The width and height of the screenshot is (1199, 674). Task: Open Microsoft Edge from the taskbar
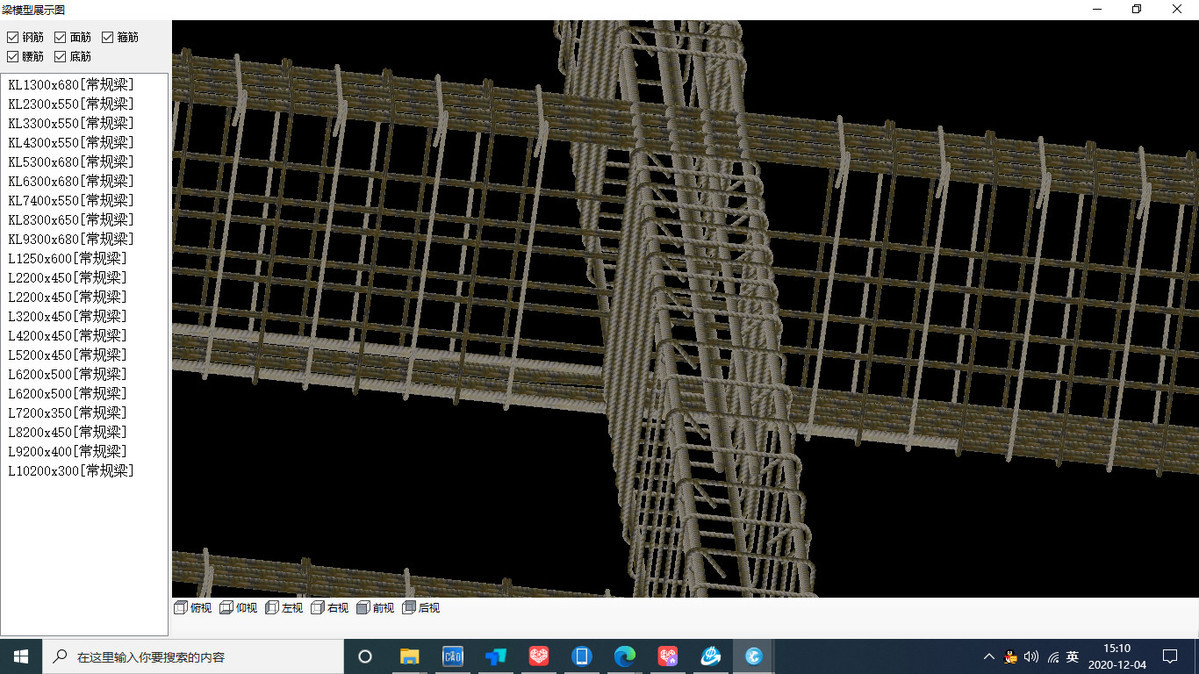tap(625, 656)
